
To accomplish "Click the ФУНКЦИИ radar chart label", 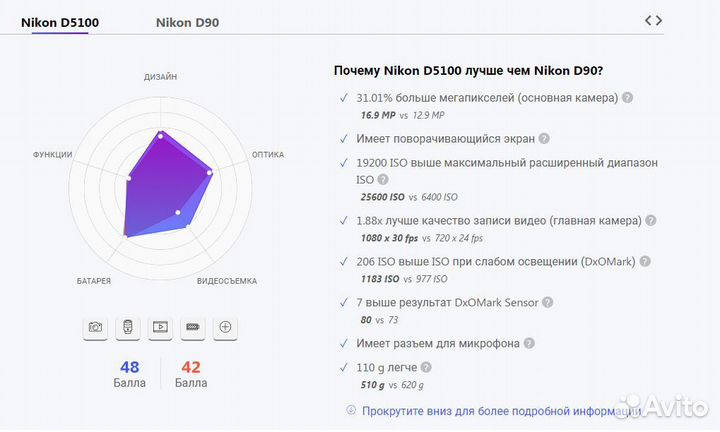I will [x=52, y=155].
